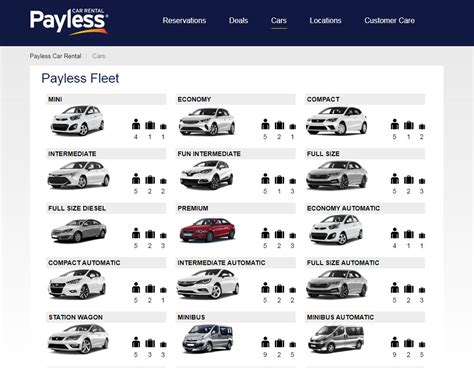Click the Mini passenger icon
Image resolution: width=474 pixels, height=368 pixels.
pyautogui.click(x=136, y=124)
